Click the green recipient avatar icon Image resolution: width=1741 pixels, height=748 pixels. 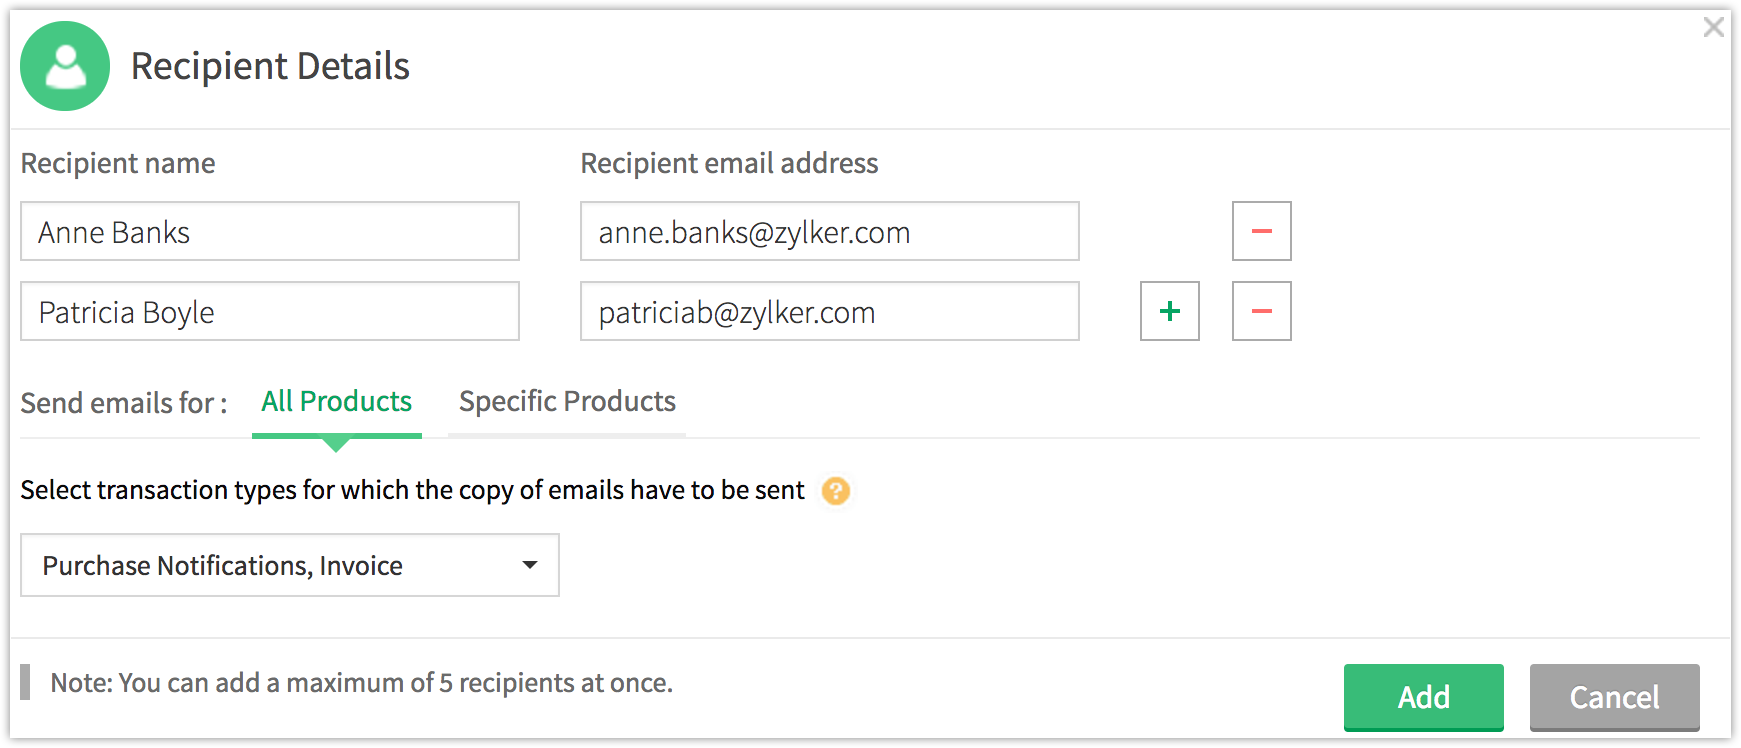pyautogui.click(x=65, y=66)
